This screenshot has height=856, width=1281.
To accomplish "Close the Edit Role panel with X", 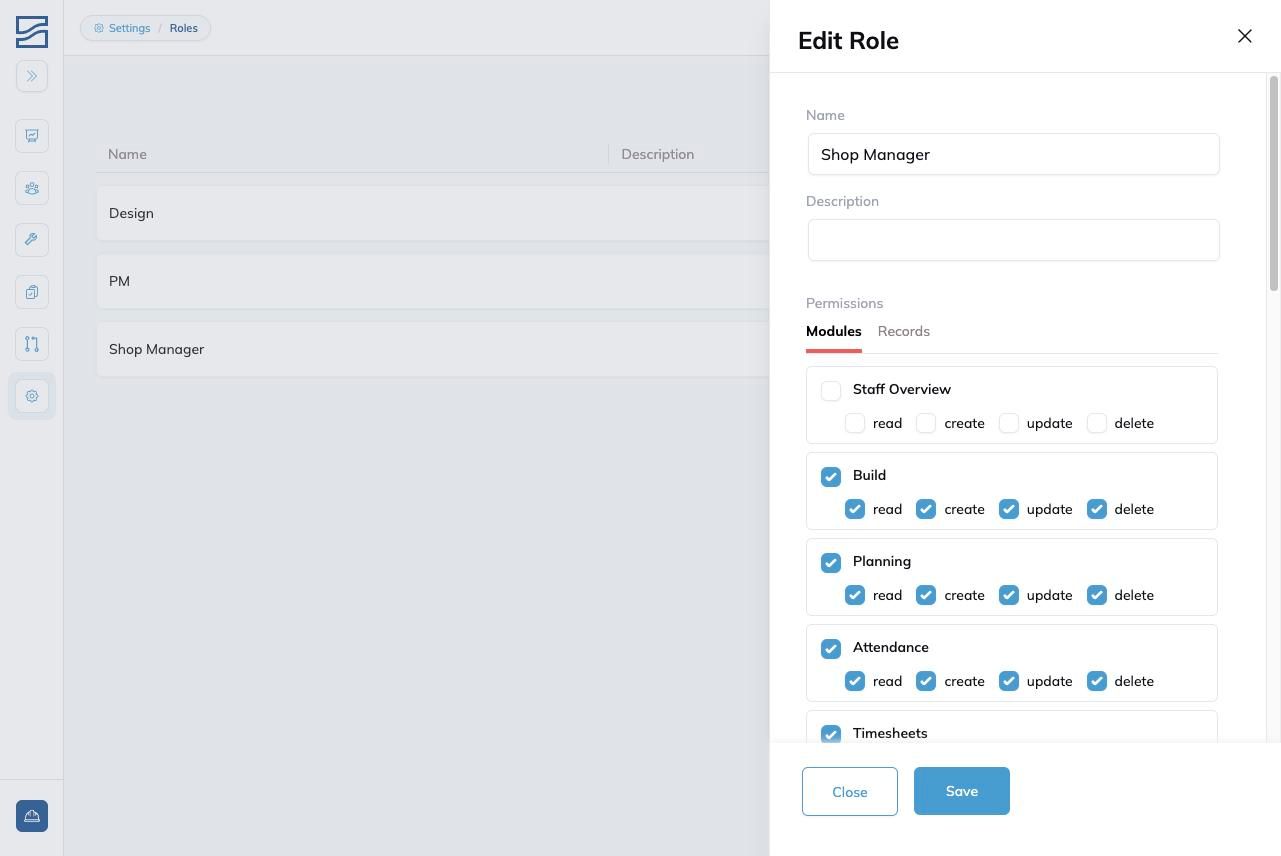I will point(1245,36).
